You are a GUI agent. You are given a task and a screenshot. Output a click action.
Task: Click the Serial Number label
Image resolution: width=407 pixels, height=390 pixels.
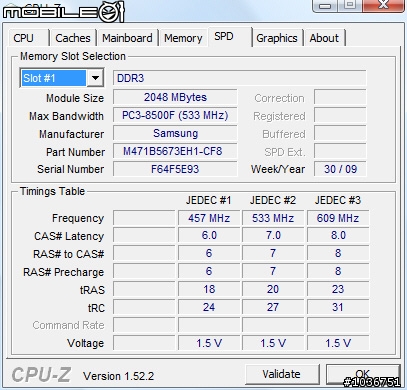click(x=71, y=169)
